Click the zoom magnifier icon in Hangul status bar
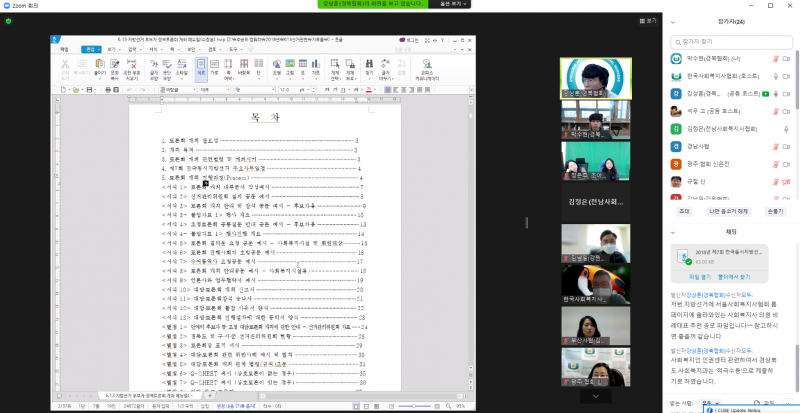The image size is (800, 413). pyautogui.click(x=447, y=406)
